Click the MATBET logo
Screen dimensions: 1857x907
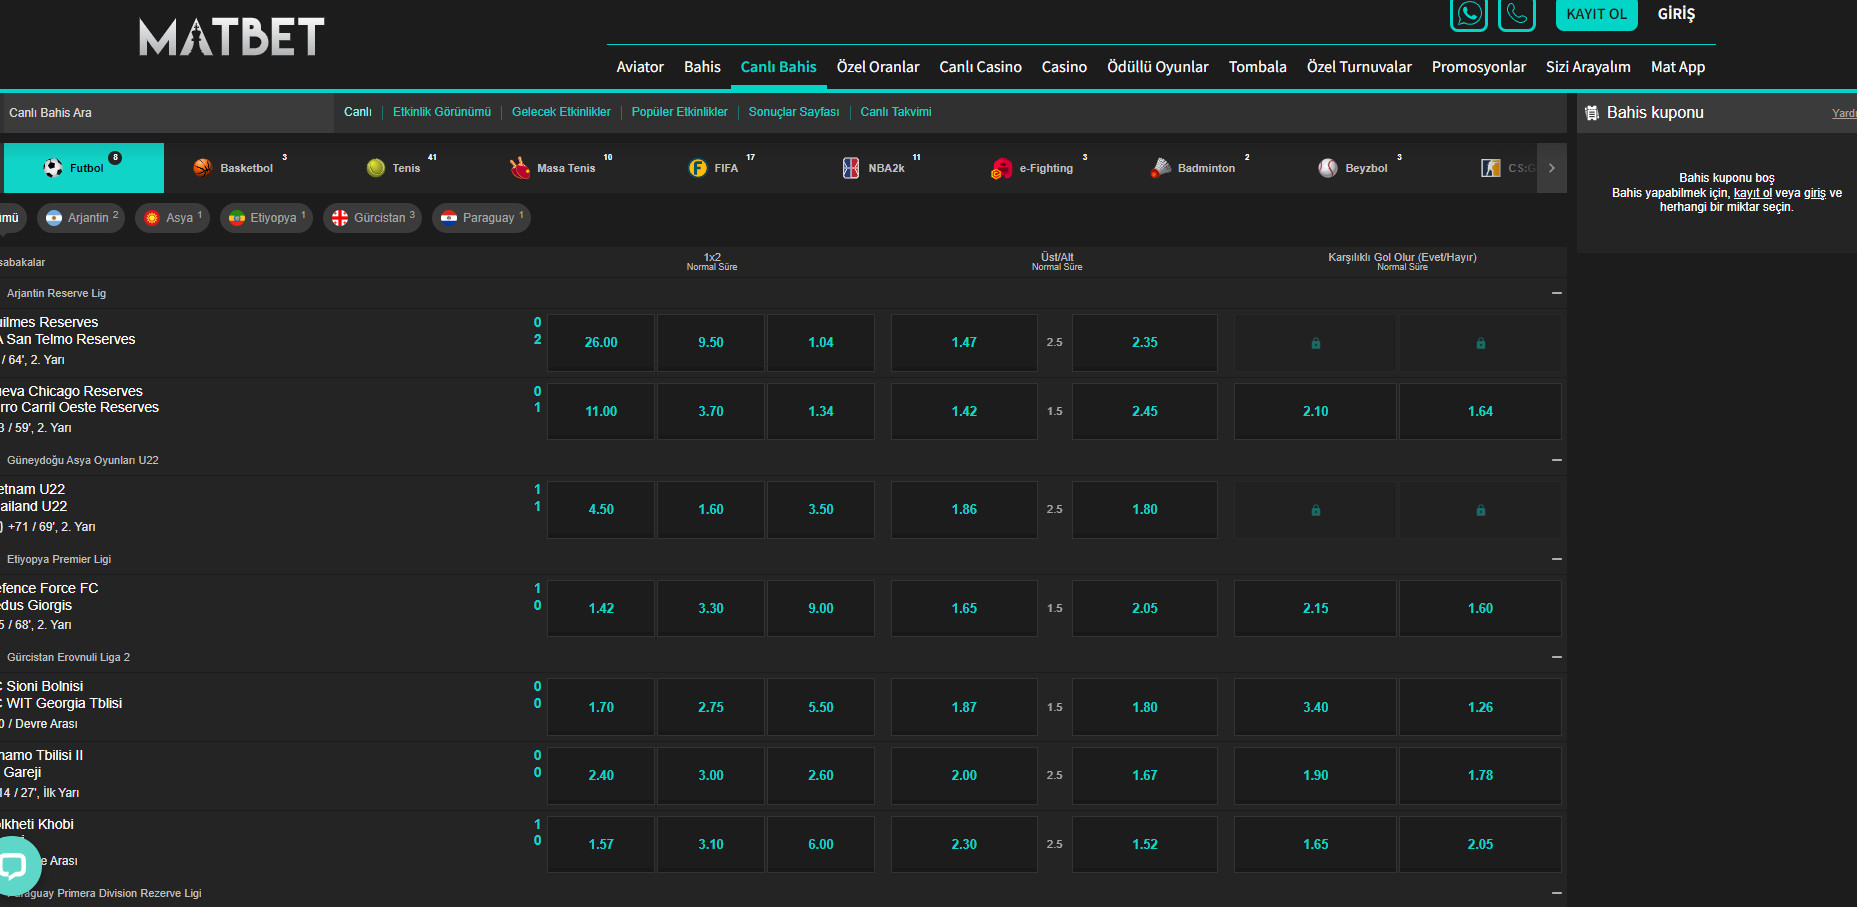click(x=231, y=38)
